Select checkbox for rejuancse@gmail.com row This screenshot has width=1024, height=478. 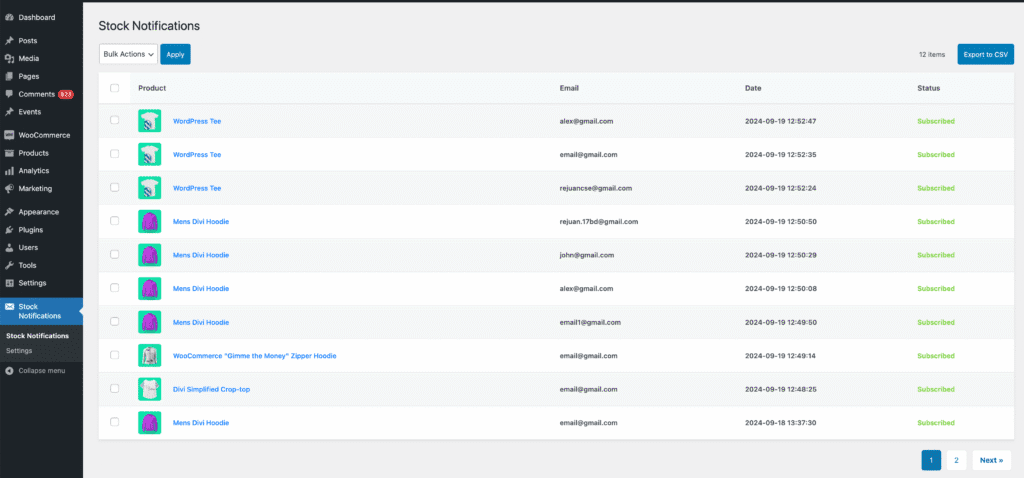(115, 187)
